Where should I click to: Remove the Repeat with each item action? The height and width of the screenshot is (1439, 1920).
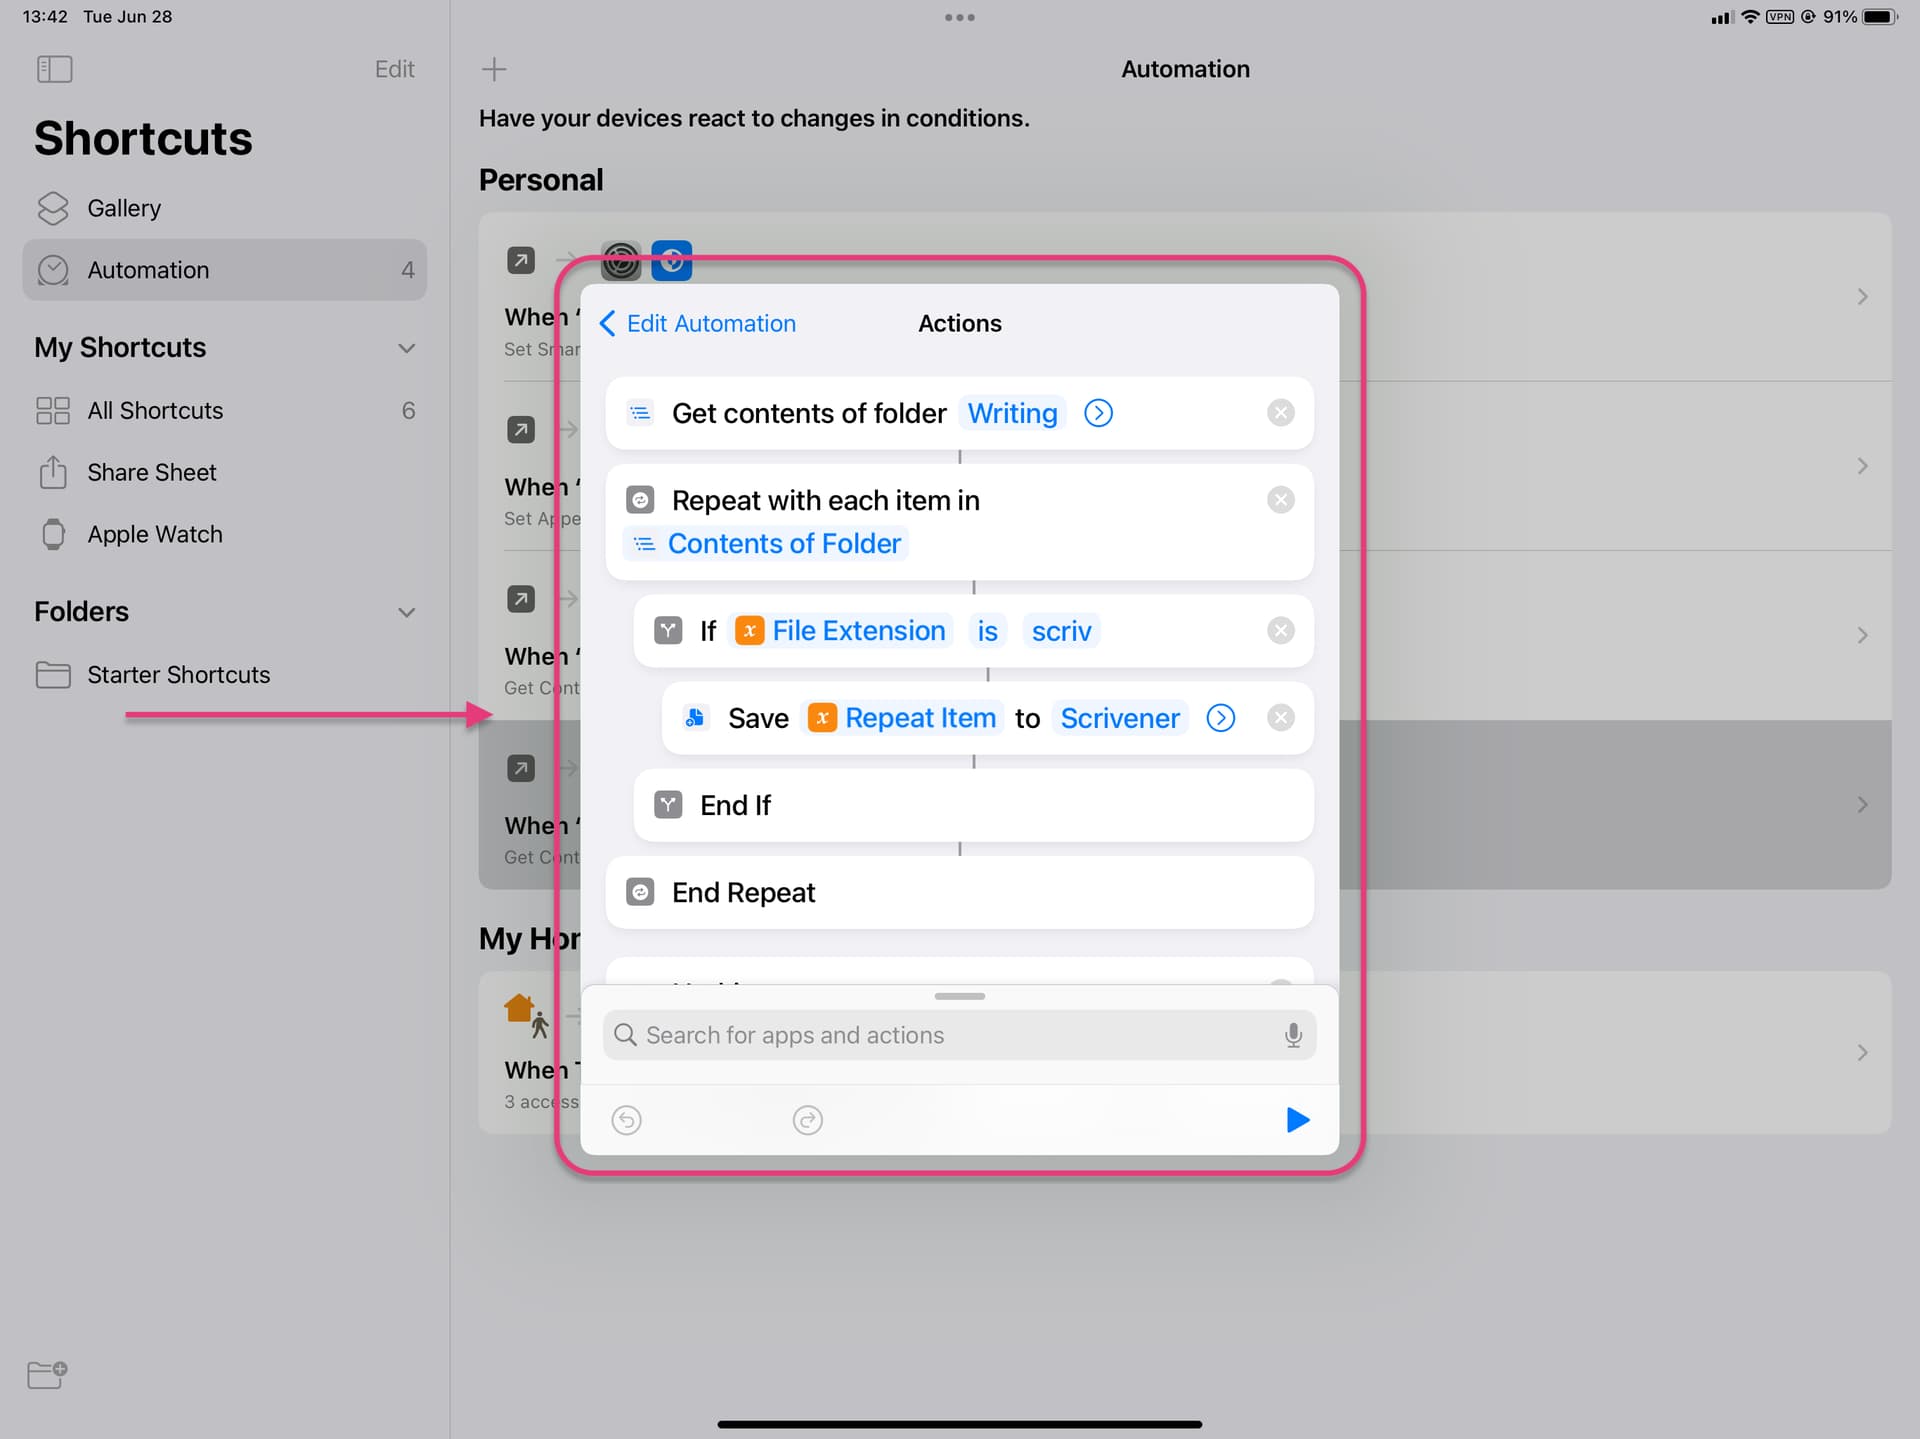(x=1280, y=500)
